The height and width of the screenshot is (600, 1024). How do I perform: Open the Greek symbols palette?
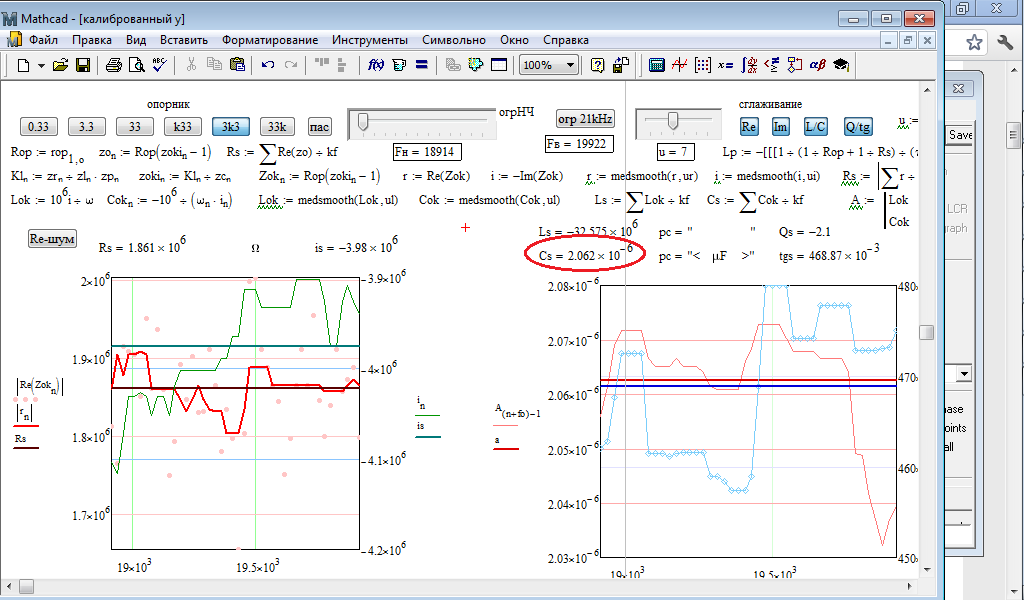click(x=817, y=65)
